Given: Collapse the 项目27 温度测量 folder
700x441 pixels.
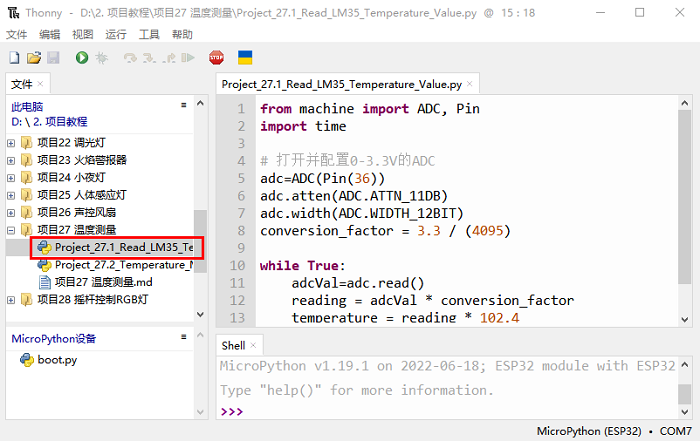Looking at the screenshot, I should coord(11,230).
